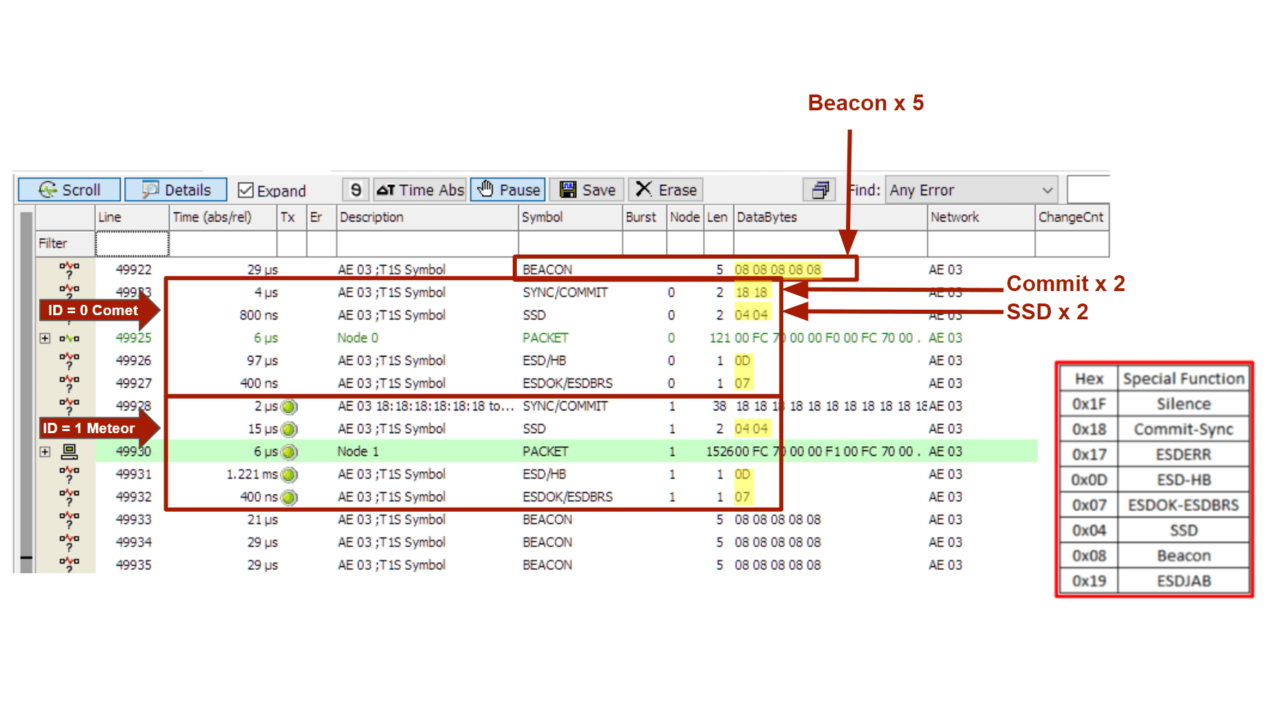Toggle the Expand checkbox

click(x=244, y=190)
